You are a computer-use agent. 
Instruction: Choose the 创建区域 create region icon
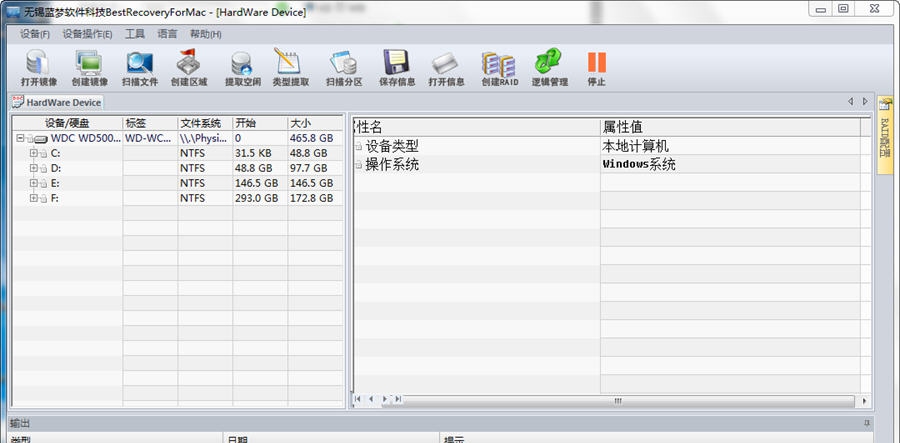tap(189, 68)
